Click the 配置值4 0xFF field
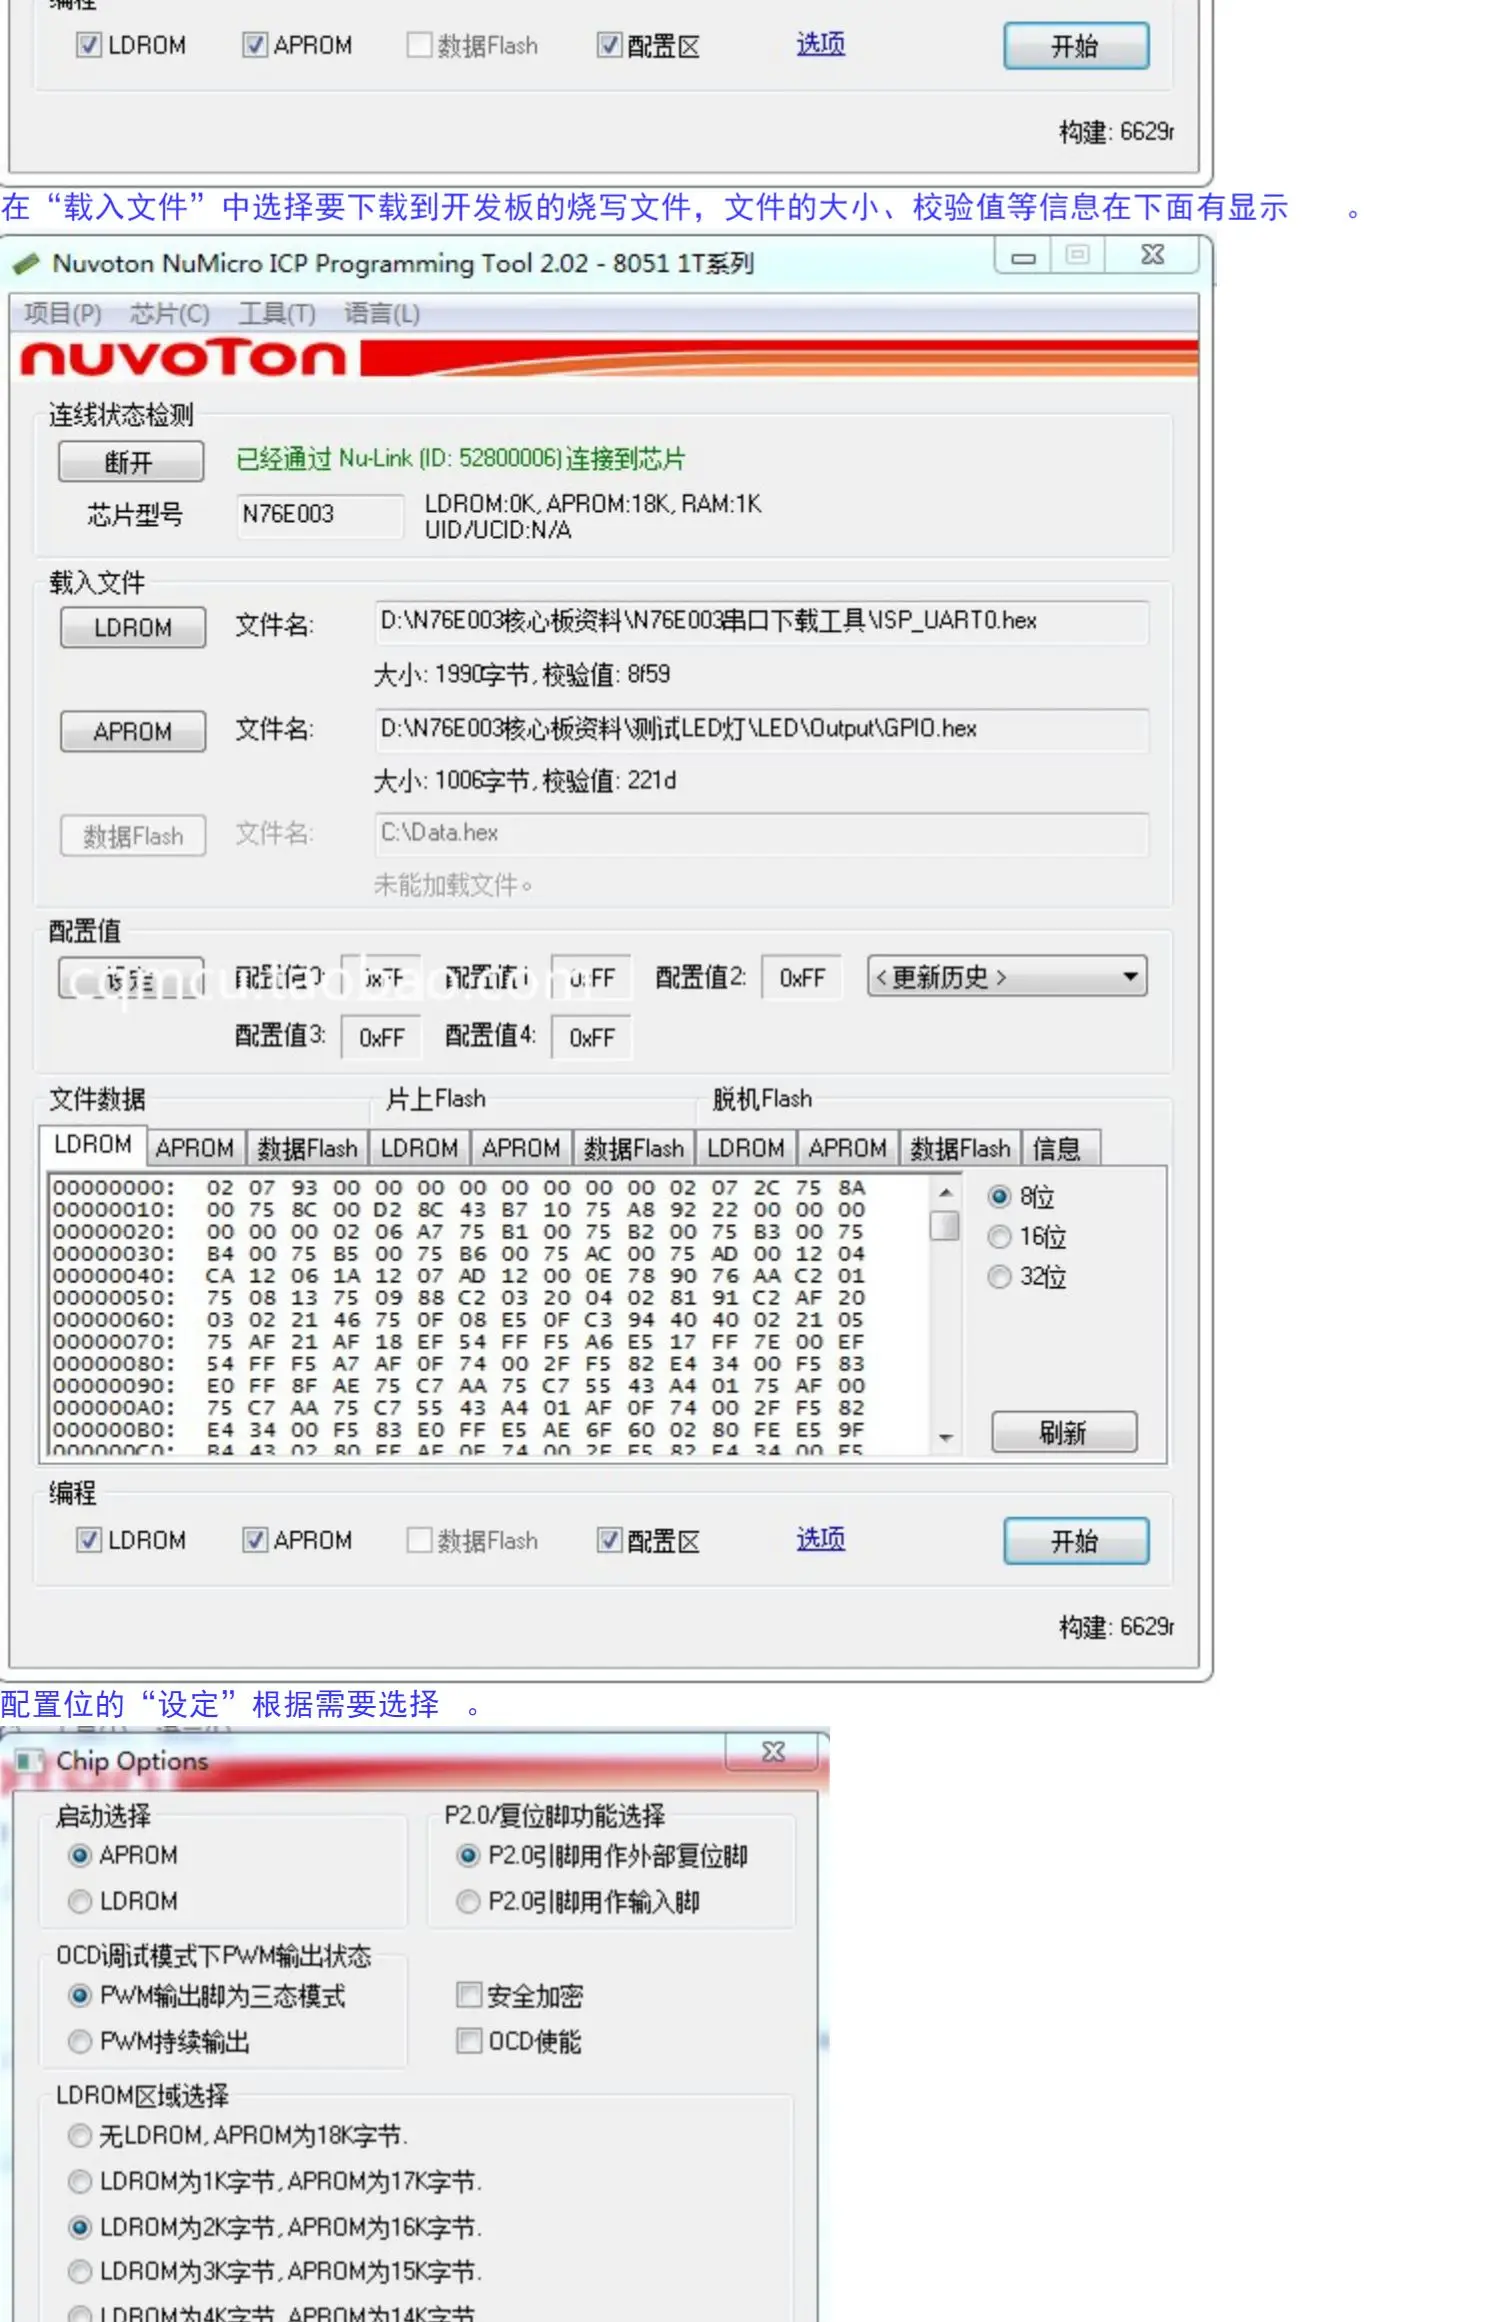Screen dimensions: 1500x2322 pos(591,1038)
